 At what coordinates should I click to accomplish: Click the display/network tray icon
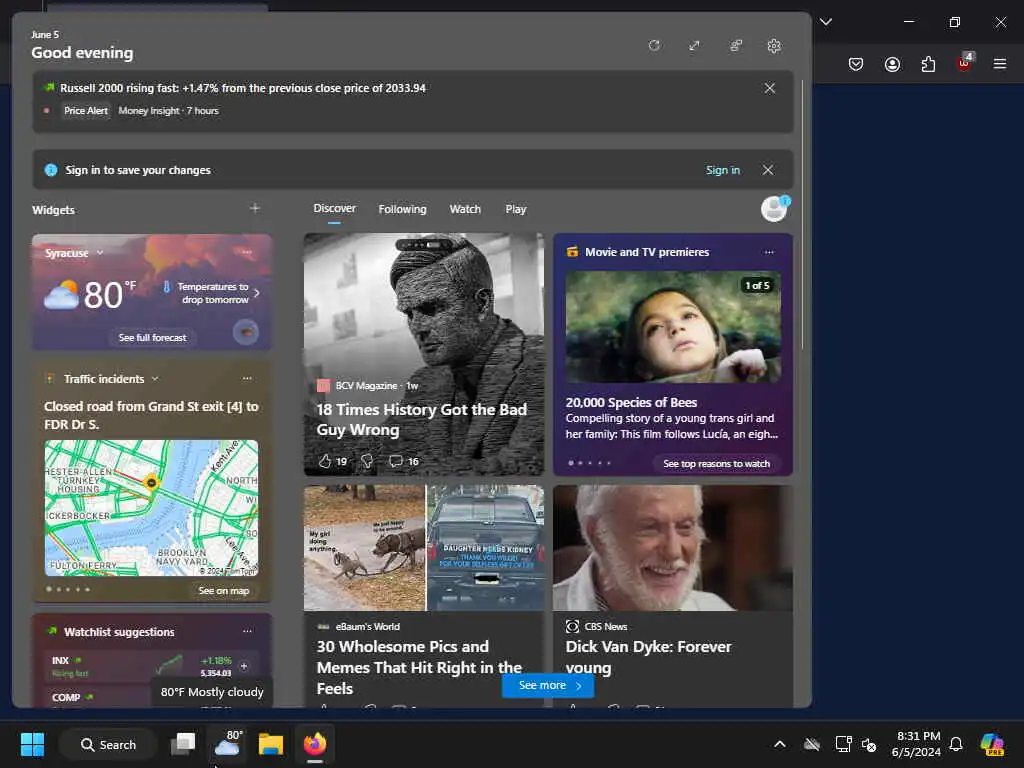click(x=843, y=744)
